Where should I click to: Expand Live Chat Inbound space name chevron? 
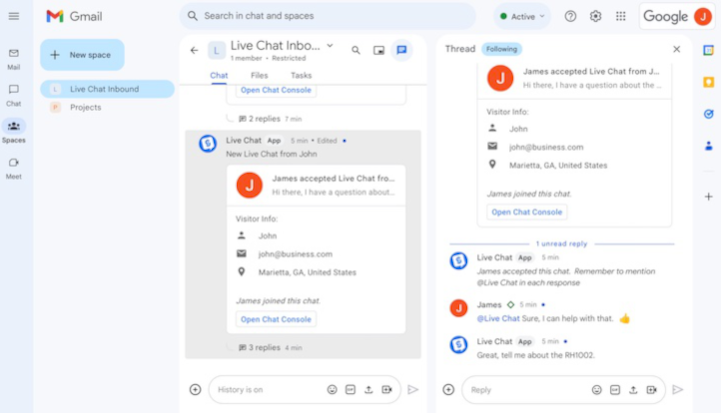pos(330,45)
